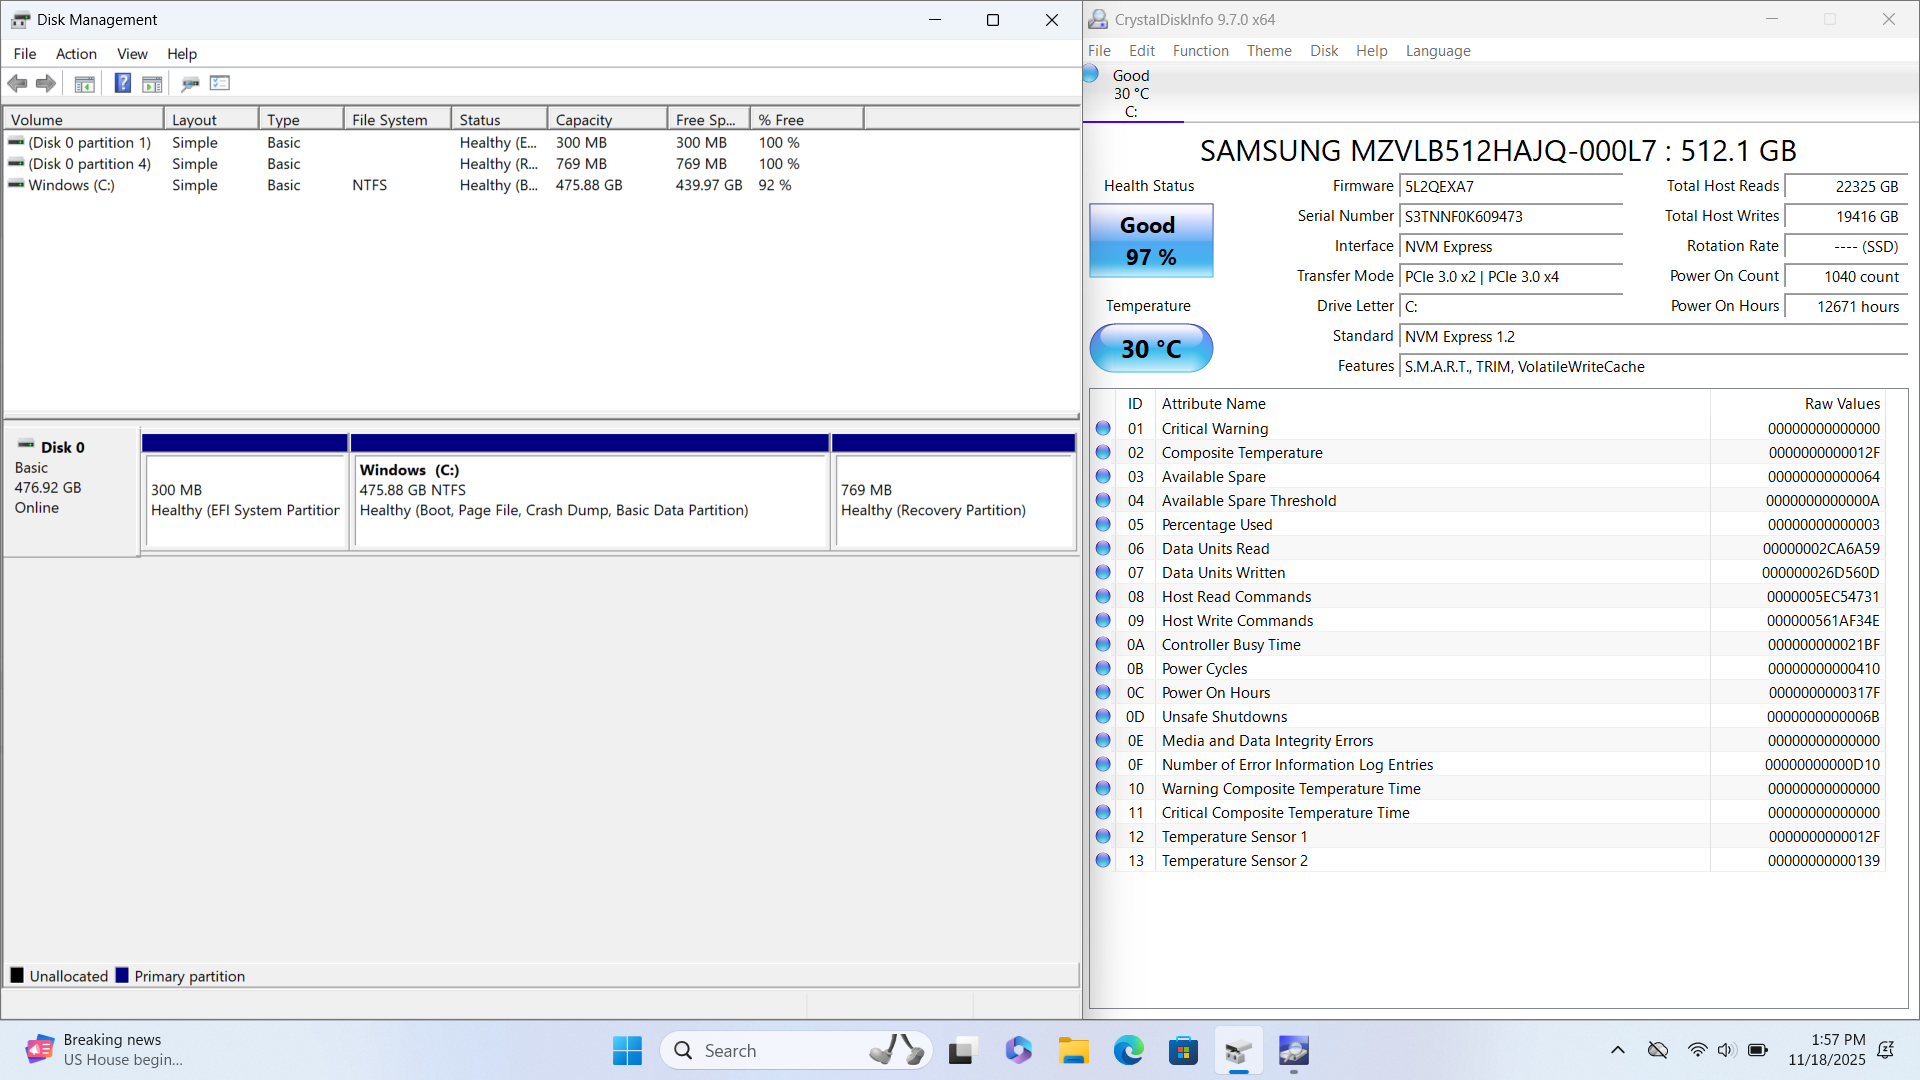This screenshot has height=1080, width=1920.
Task: Click the Show/Hide Console Tree toolbar icon
Action: pos(85,83)
